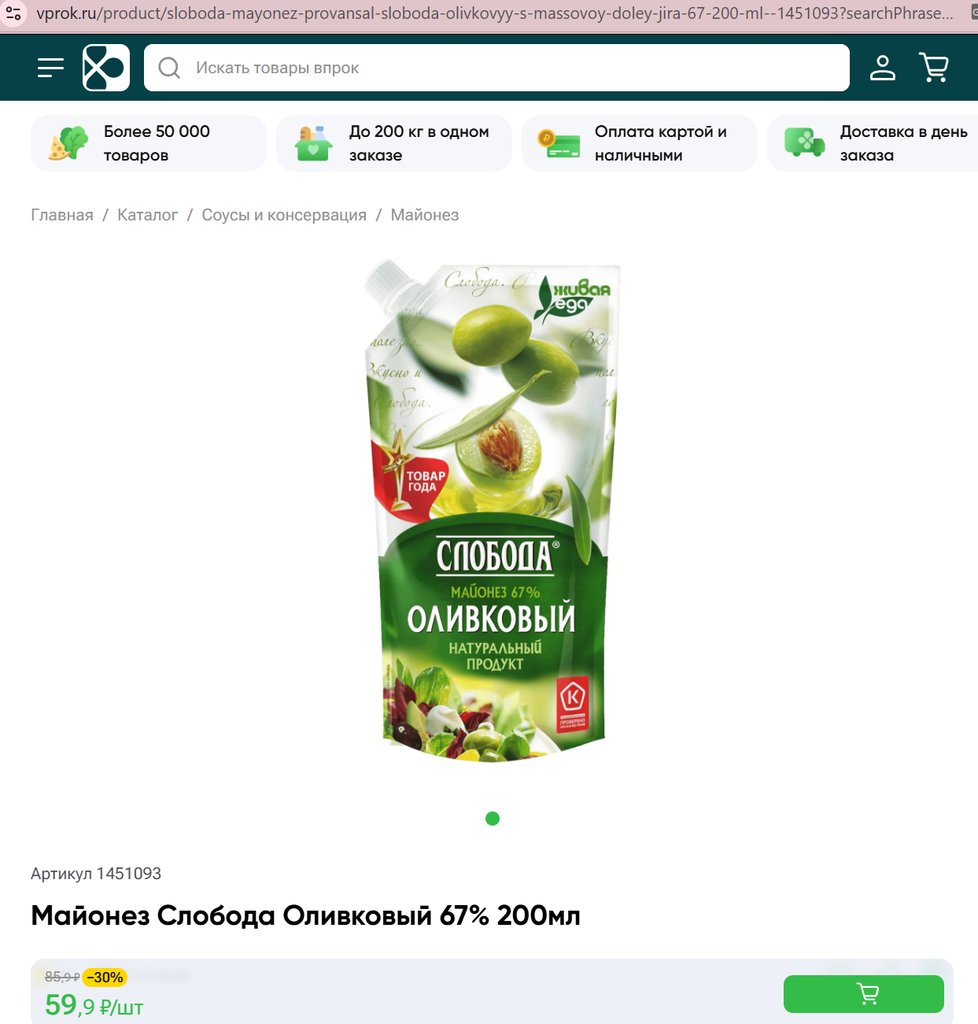The image size is (978, 1024).
Task: Add mayonnaise to cart with green button
Action: pos(864,994)
